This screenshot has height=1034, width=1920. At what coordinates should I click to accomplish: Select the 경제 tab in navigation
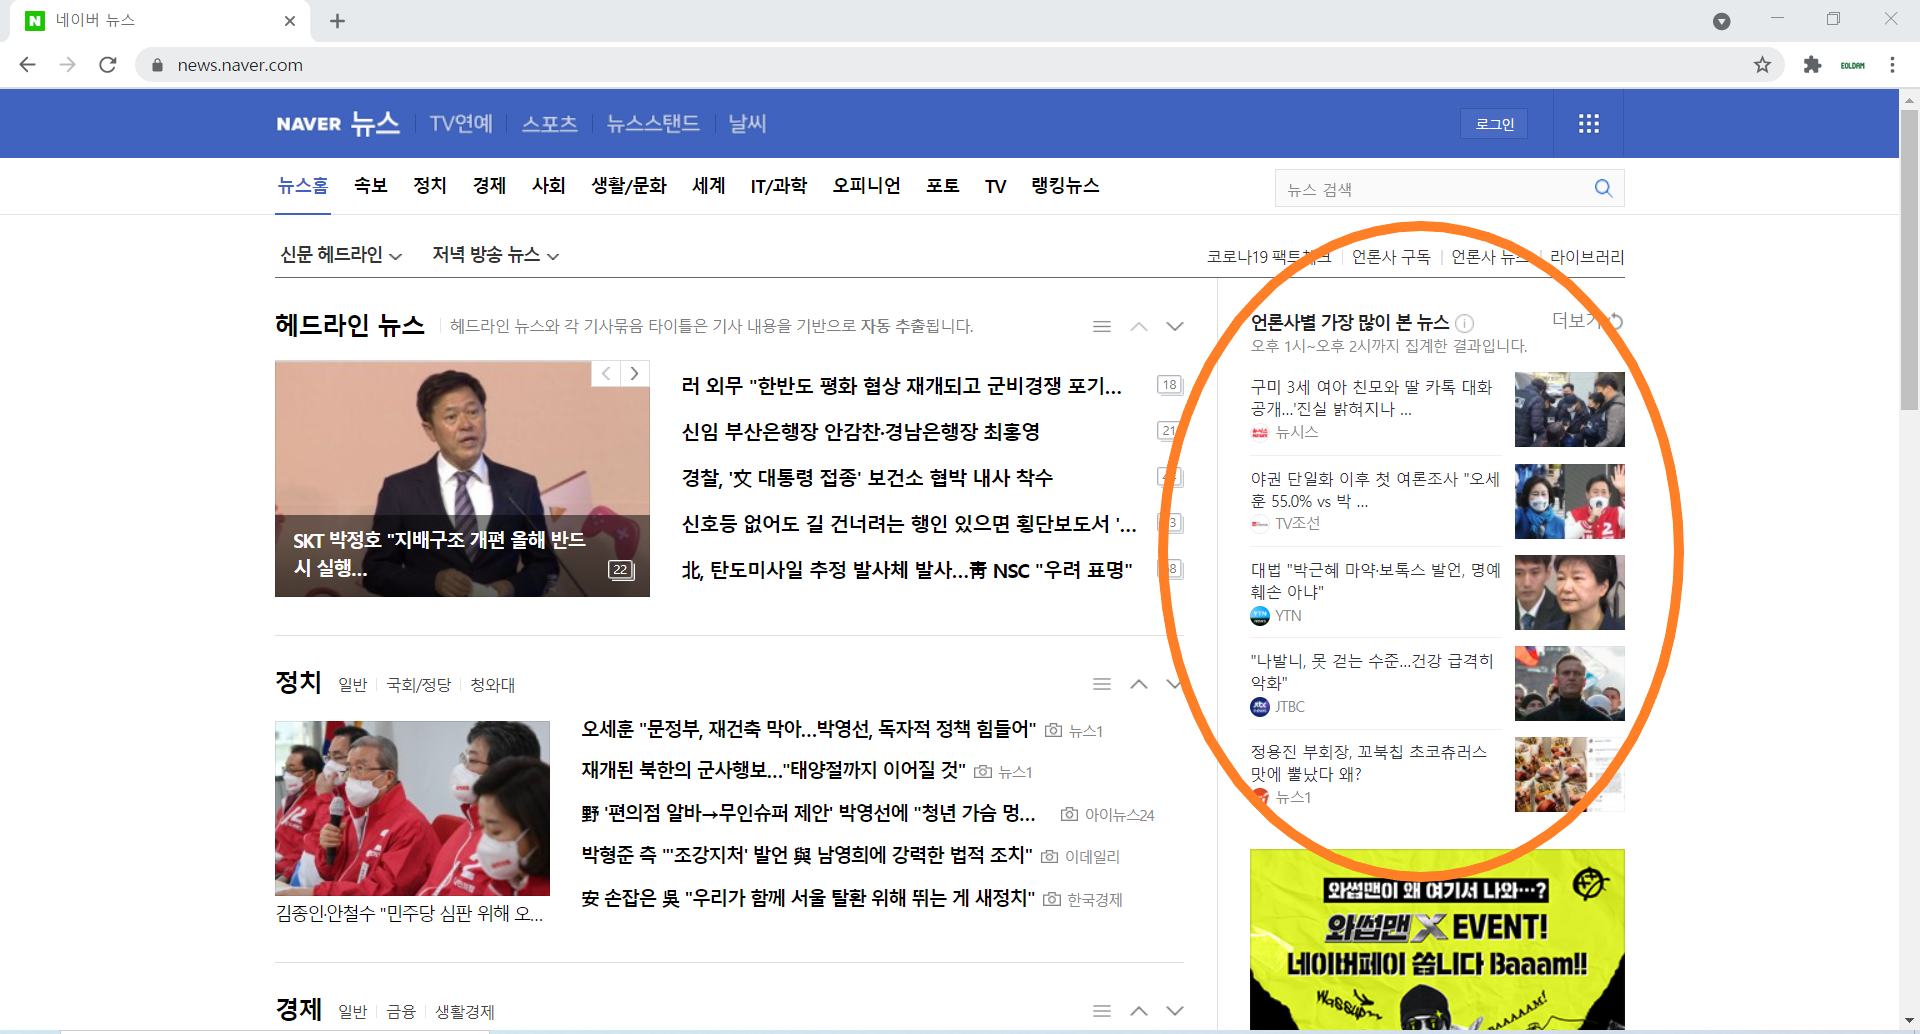tap(489, 186)
